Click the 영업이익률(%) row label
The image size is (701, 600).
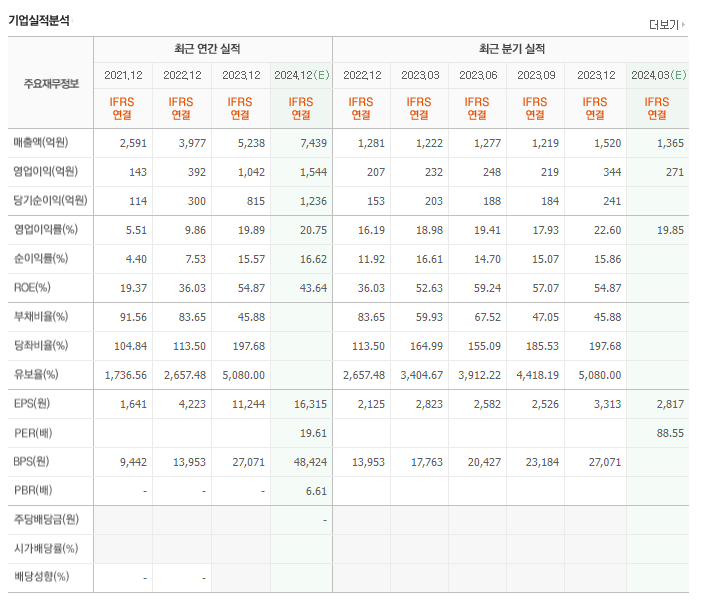(46, 230)
